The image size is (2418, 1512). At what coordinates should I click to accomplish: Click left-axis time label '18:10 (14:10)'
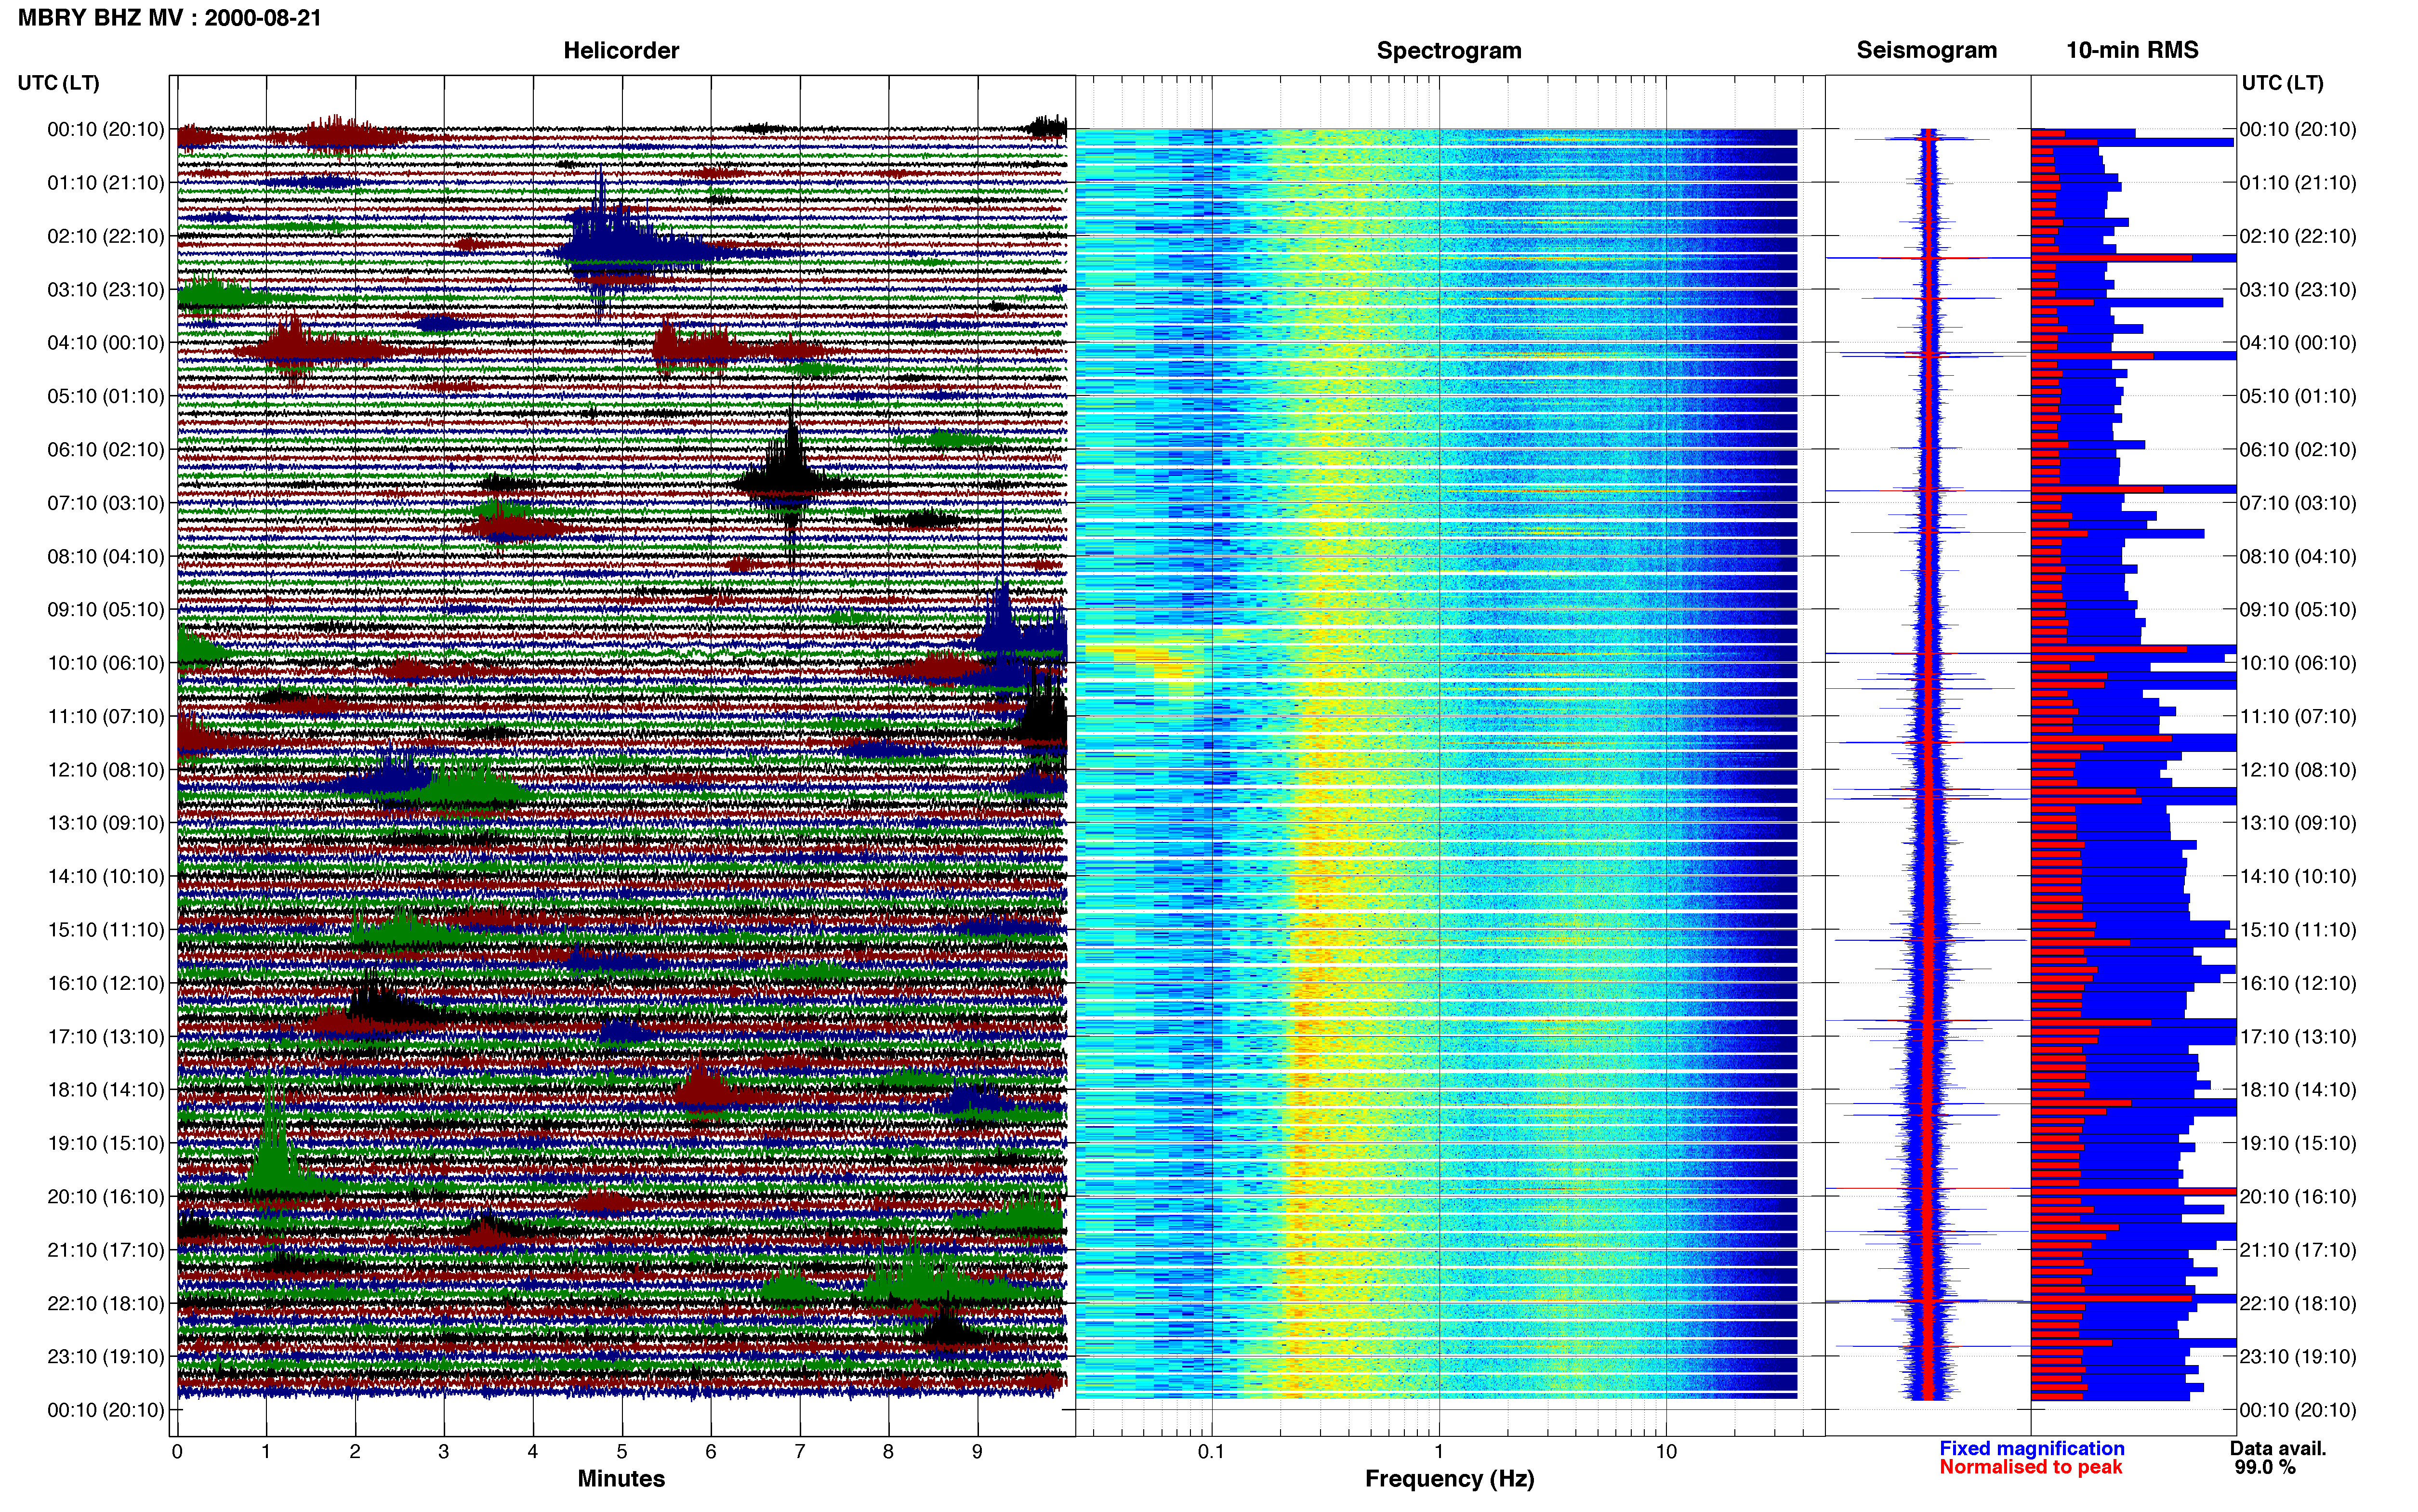(106, 1090)
